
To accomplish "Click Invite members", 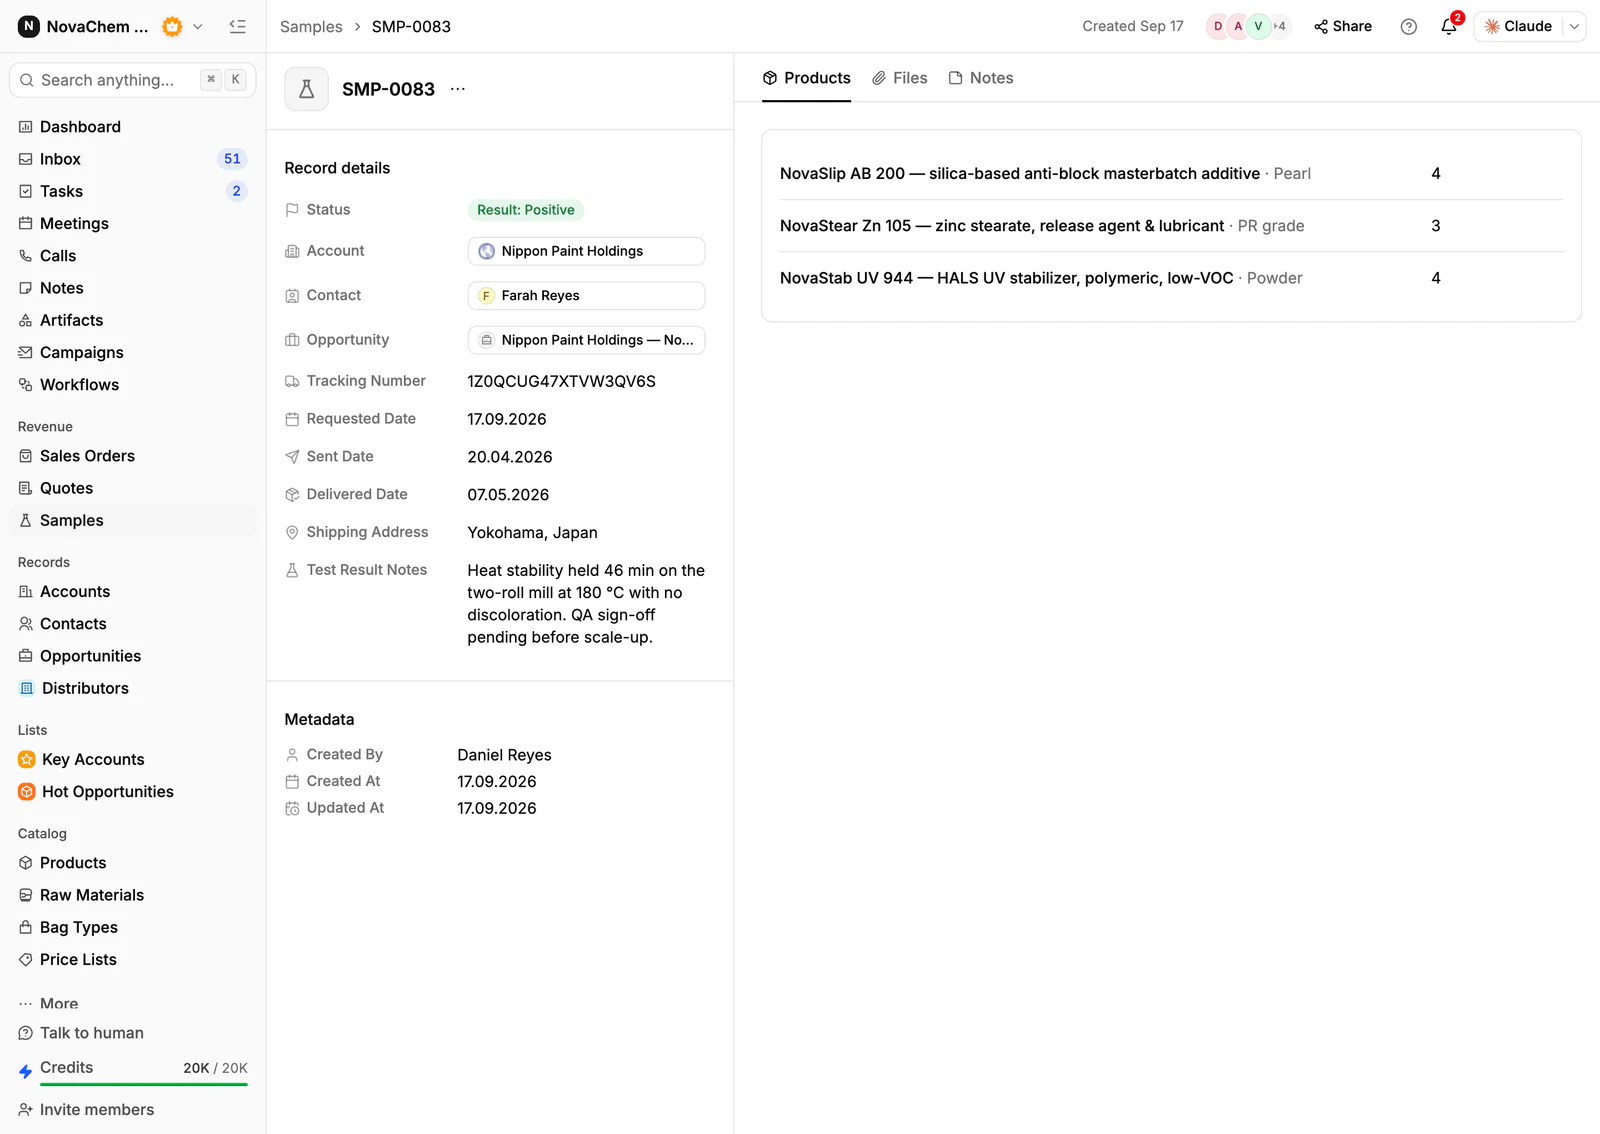I will (x=86, y=1110).
